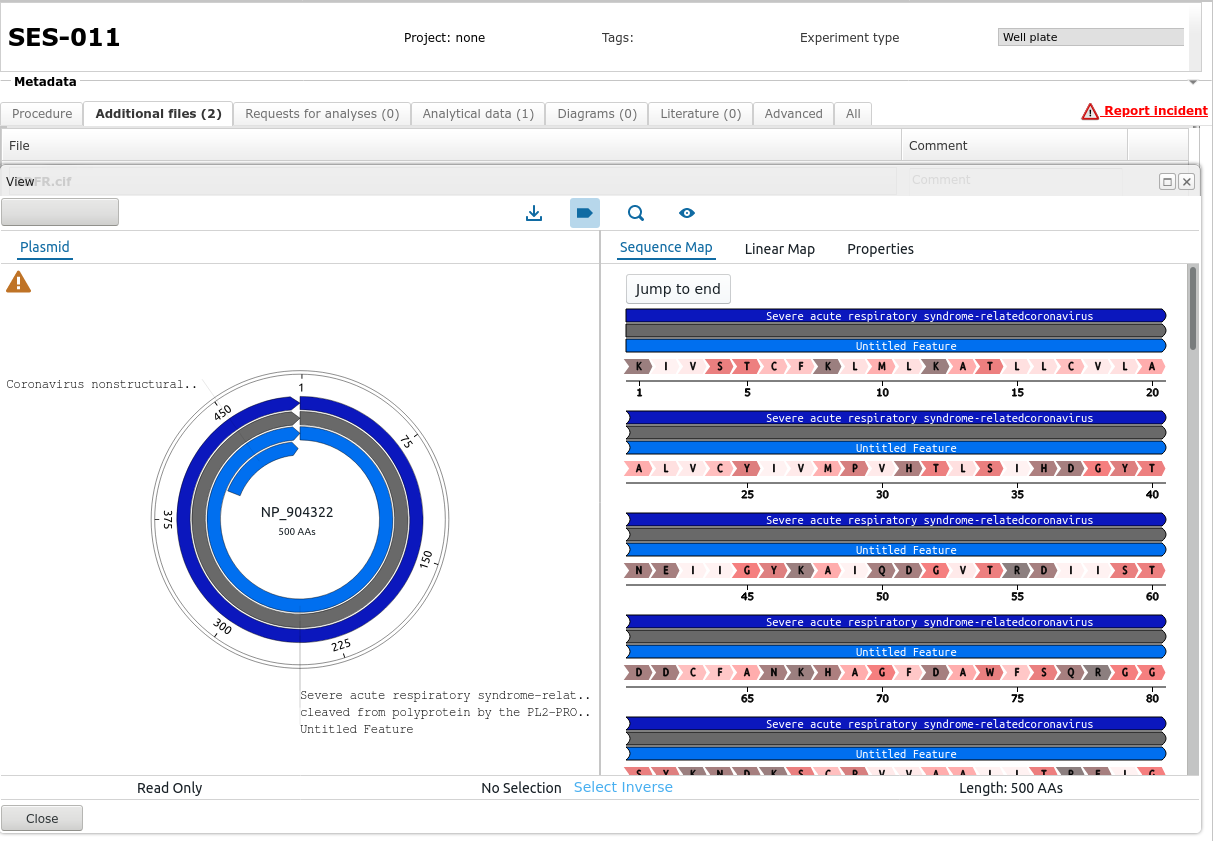
Task: Collapse the Metadata section arrow
Action: 1192,82
